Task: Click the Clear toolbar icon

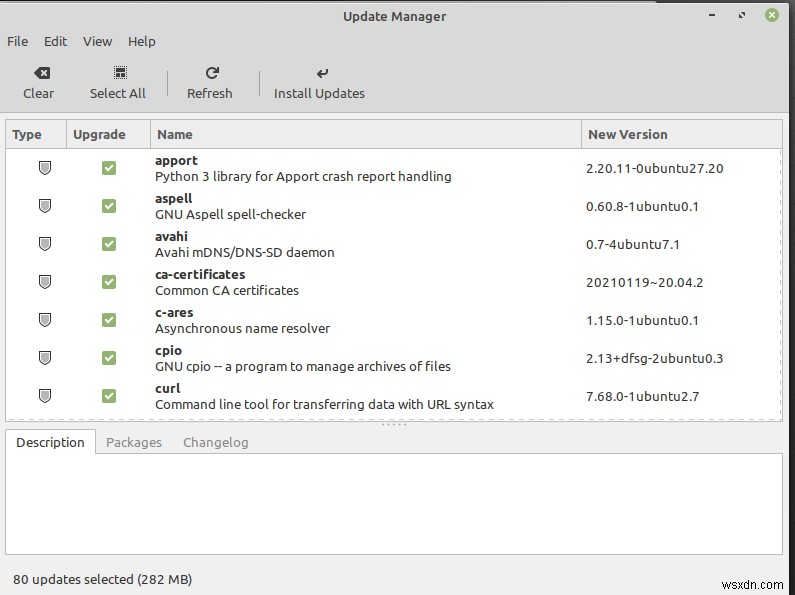Action: tap(42, 73)
